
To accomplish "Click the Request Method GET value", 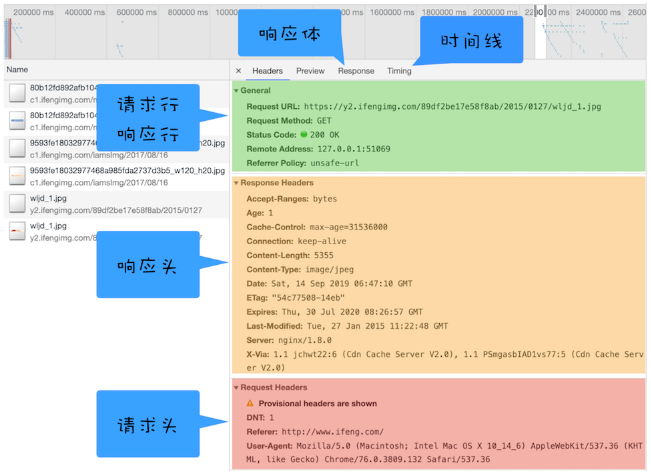I will click(324, 121).
